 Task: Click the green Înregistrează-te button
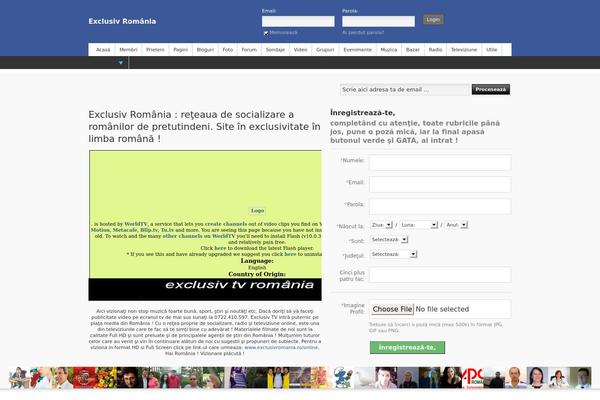[x=407, y=348]
